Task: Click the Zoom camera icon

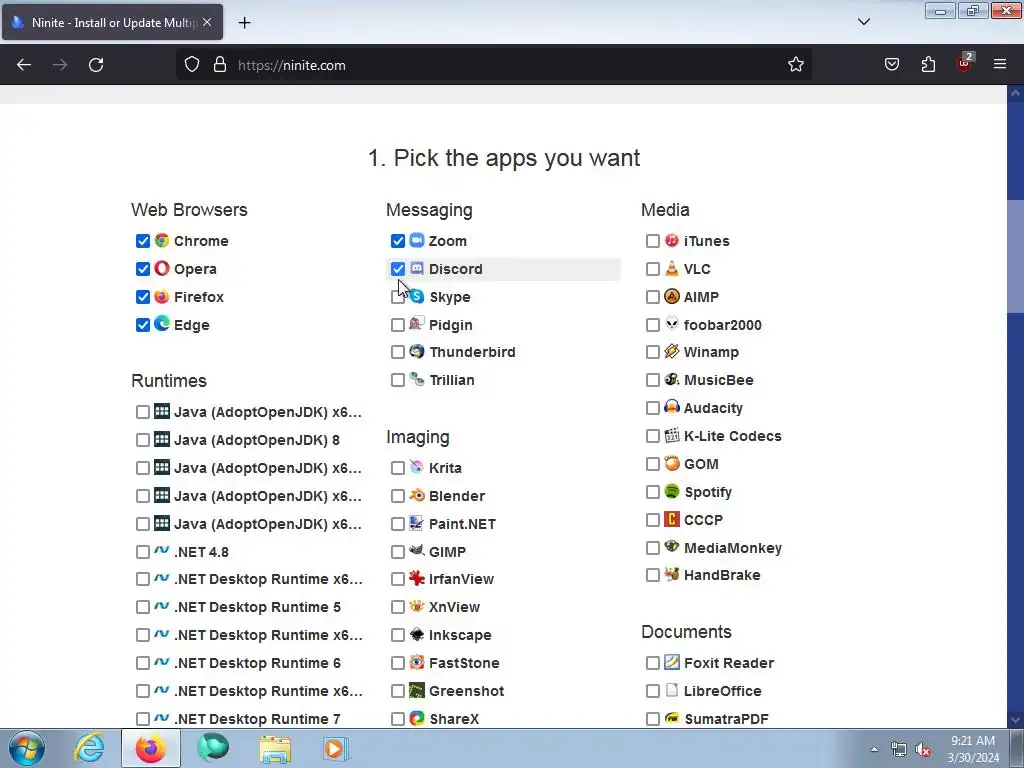Action: tap(417, 240)
